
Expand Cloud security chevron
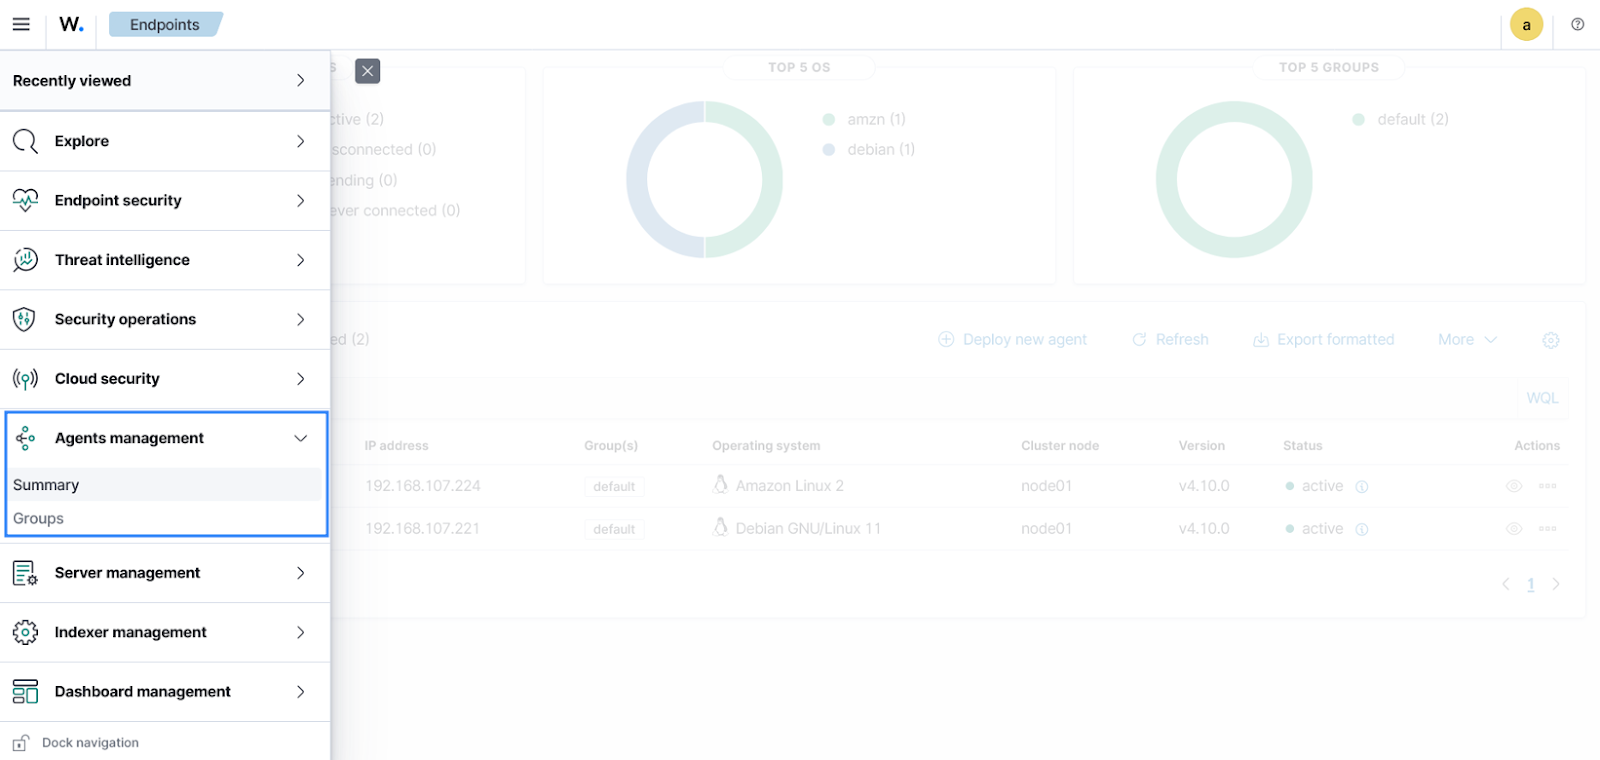[300, 379]
